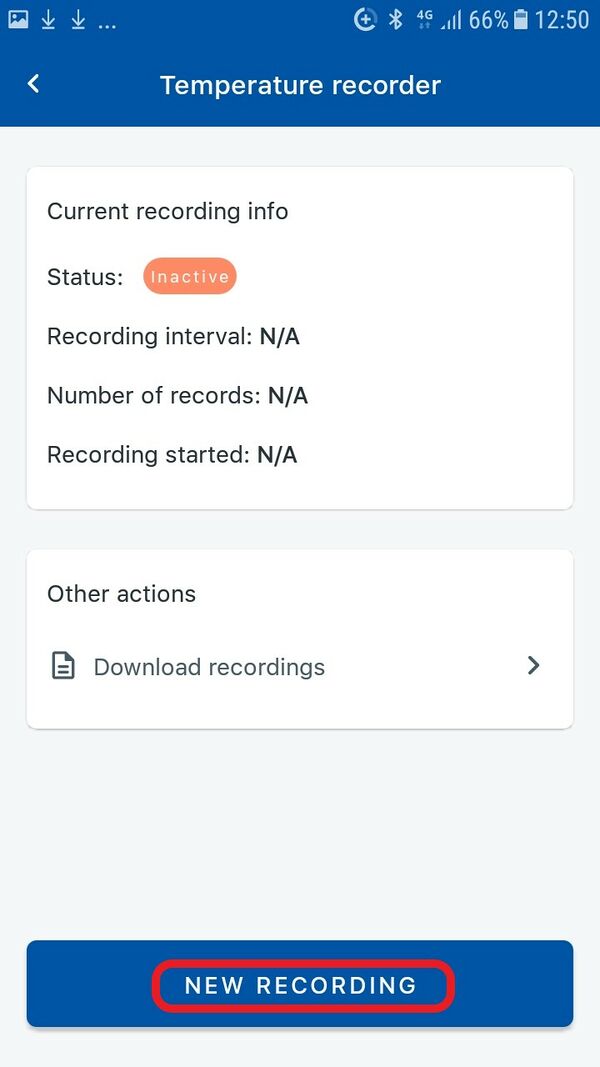Screen dimensions: 600x1067
Task: Start a new recording with NEW RECORDING
Action: coord(300,985)
